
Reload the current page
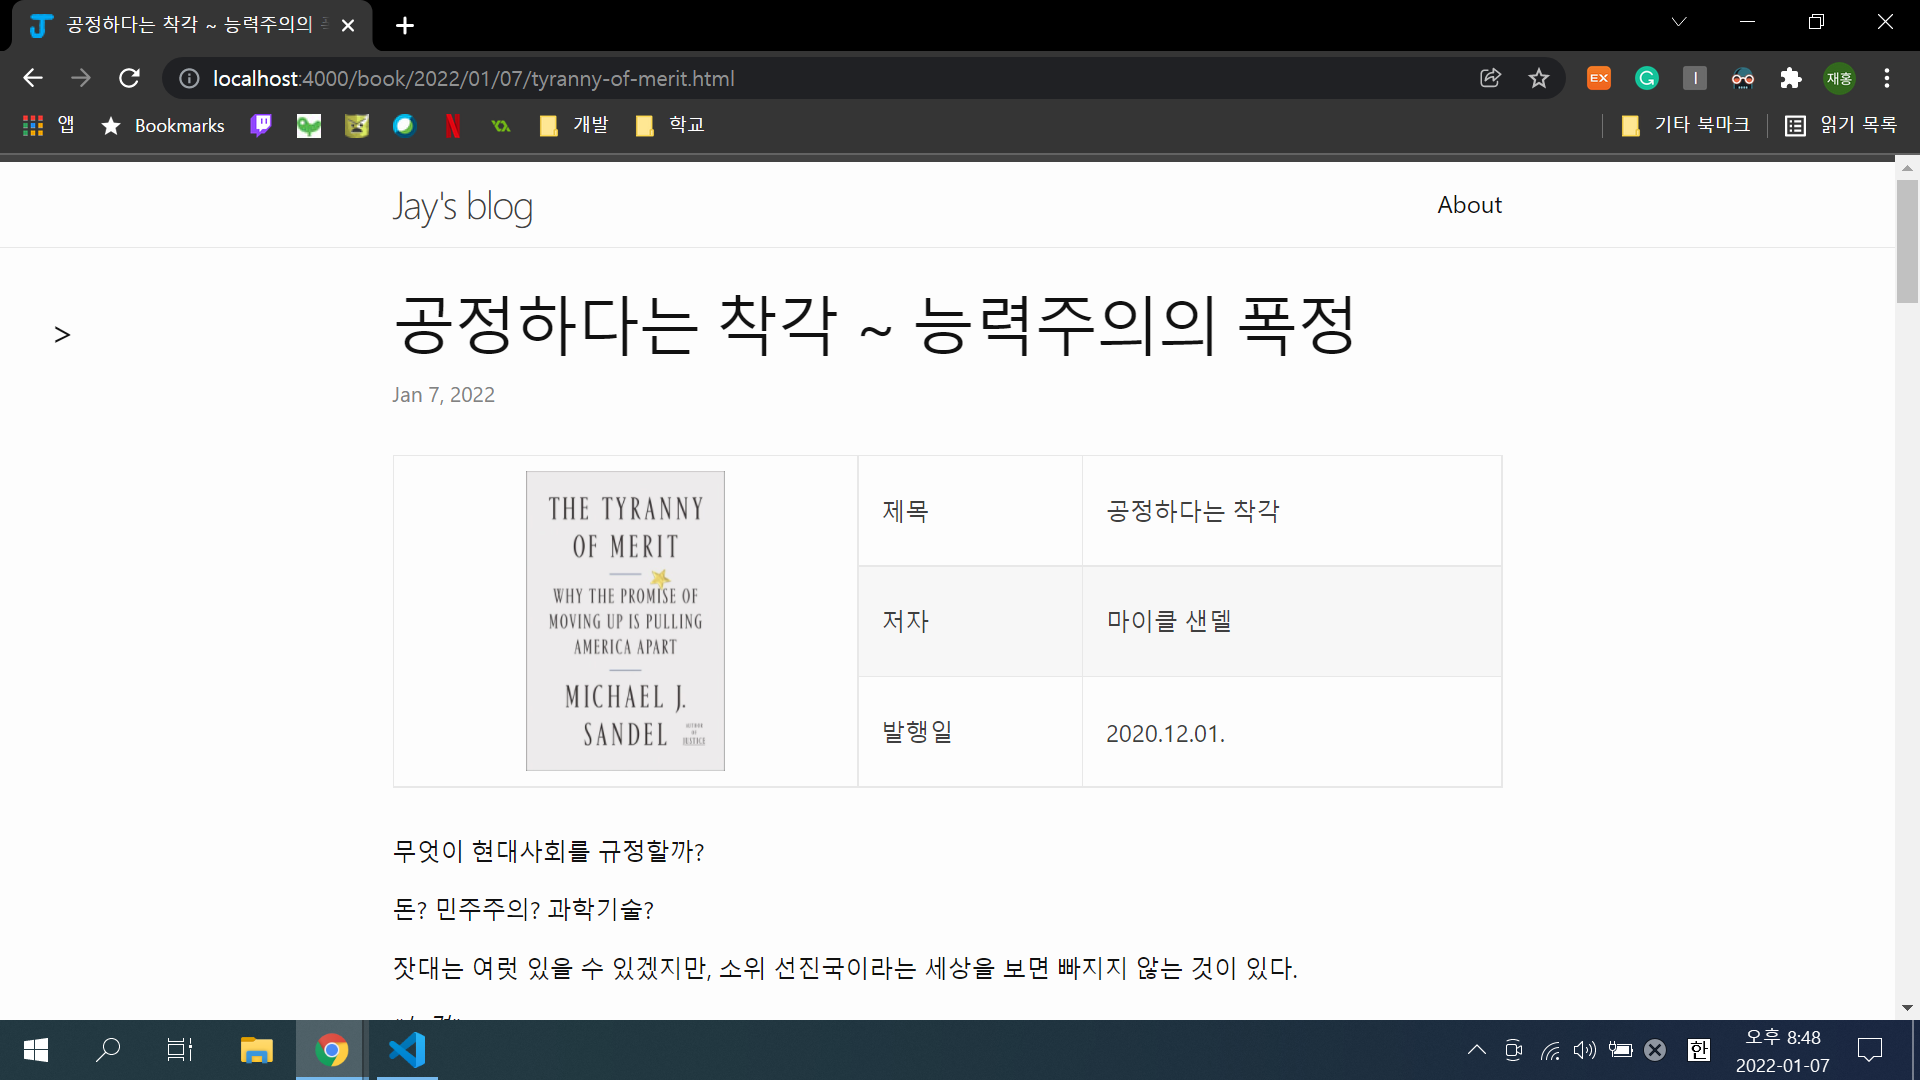coord(129,78)
